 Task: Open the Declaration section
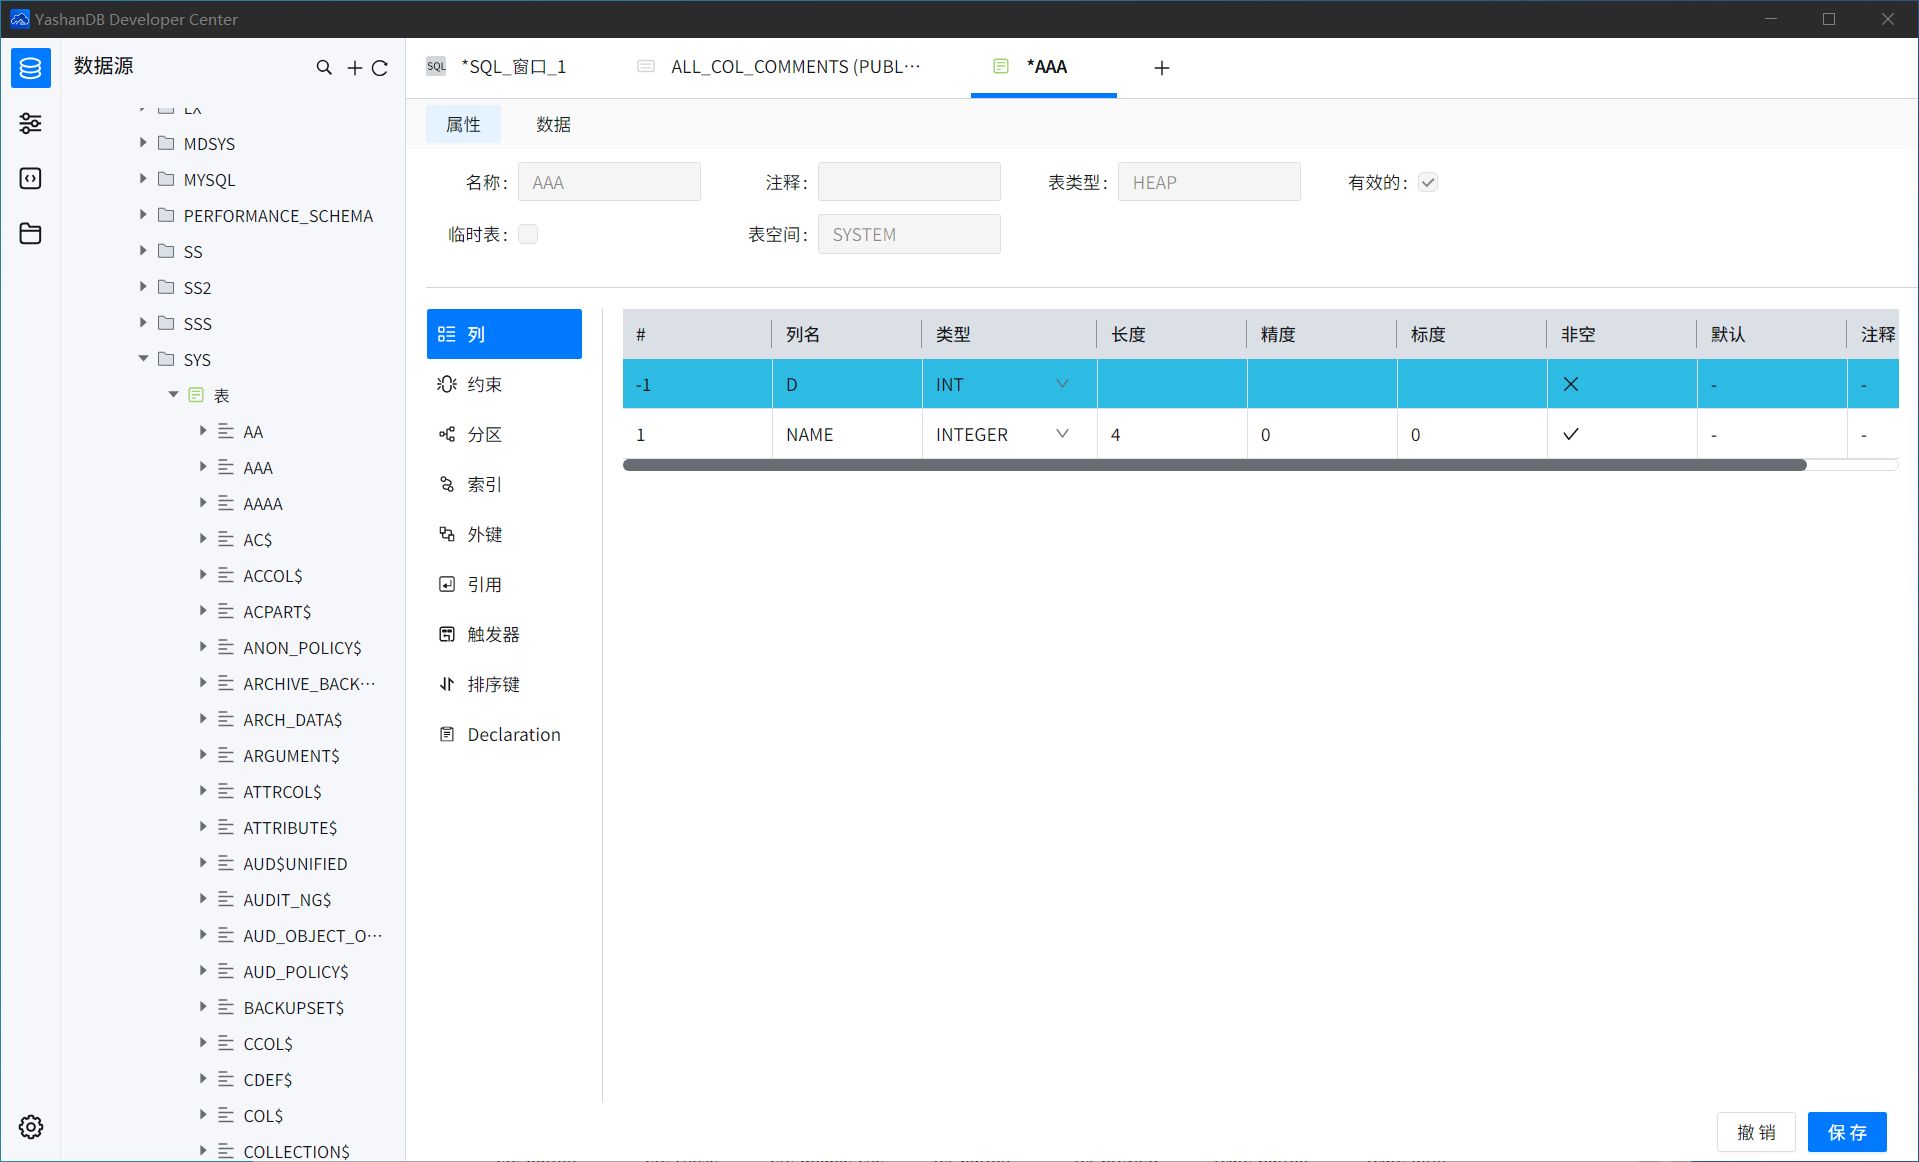tap(504, 734)
